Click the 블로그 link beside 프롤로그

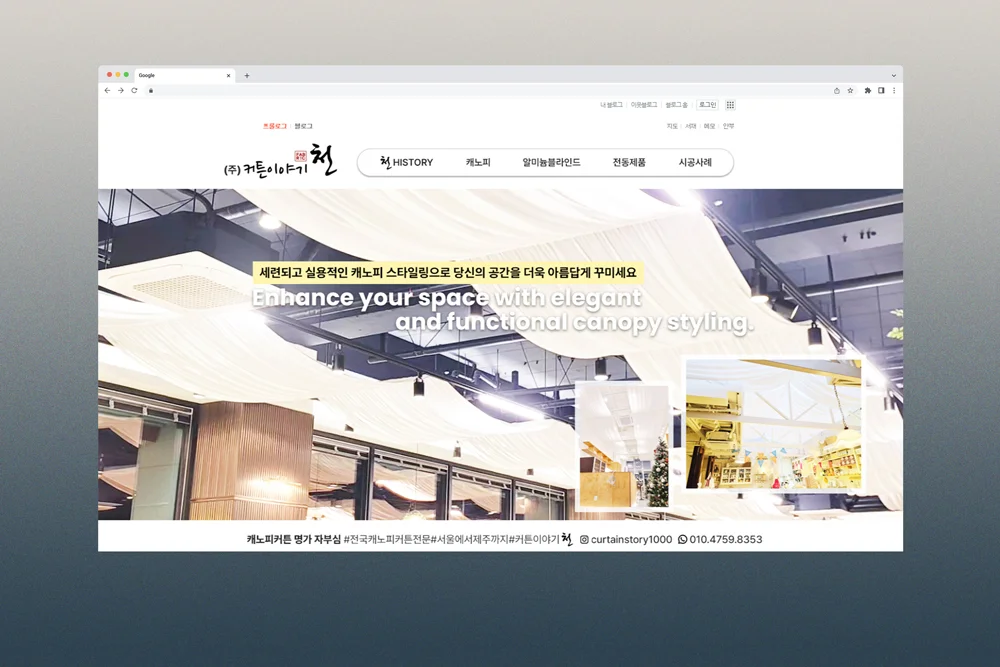pyautogui.click(x=304, y=126)
